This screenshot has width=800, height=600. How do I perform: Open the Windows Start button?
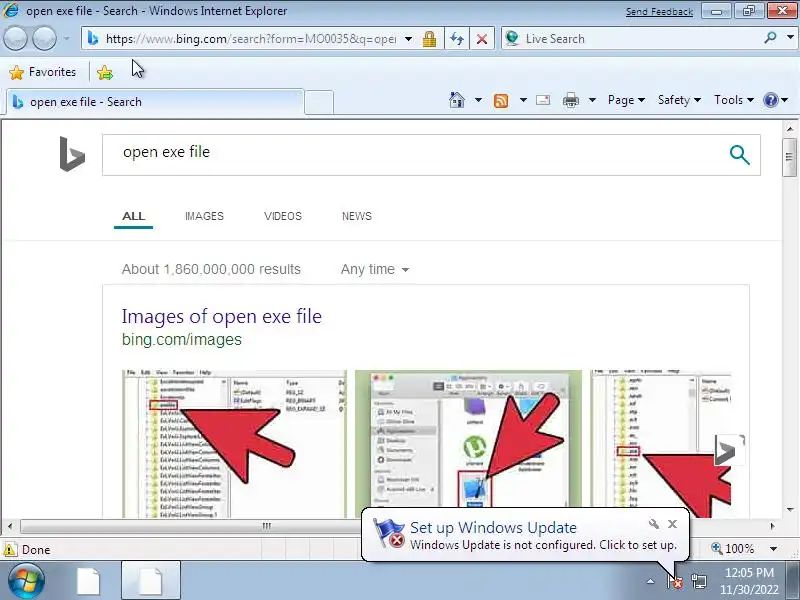click(x=26, y=581)
